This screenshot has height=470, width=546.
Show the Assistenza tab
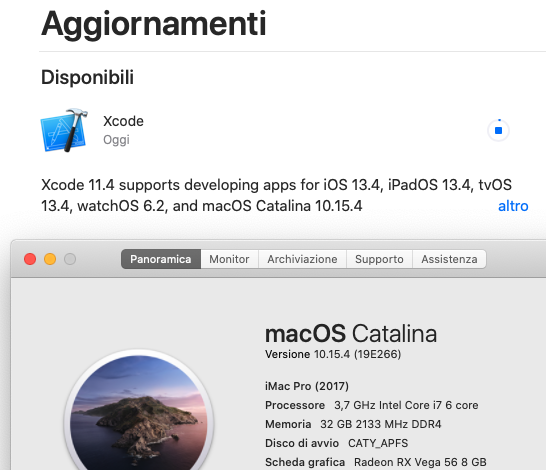[x=449, y=259]
